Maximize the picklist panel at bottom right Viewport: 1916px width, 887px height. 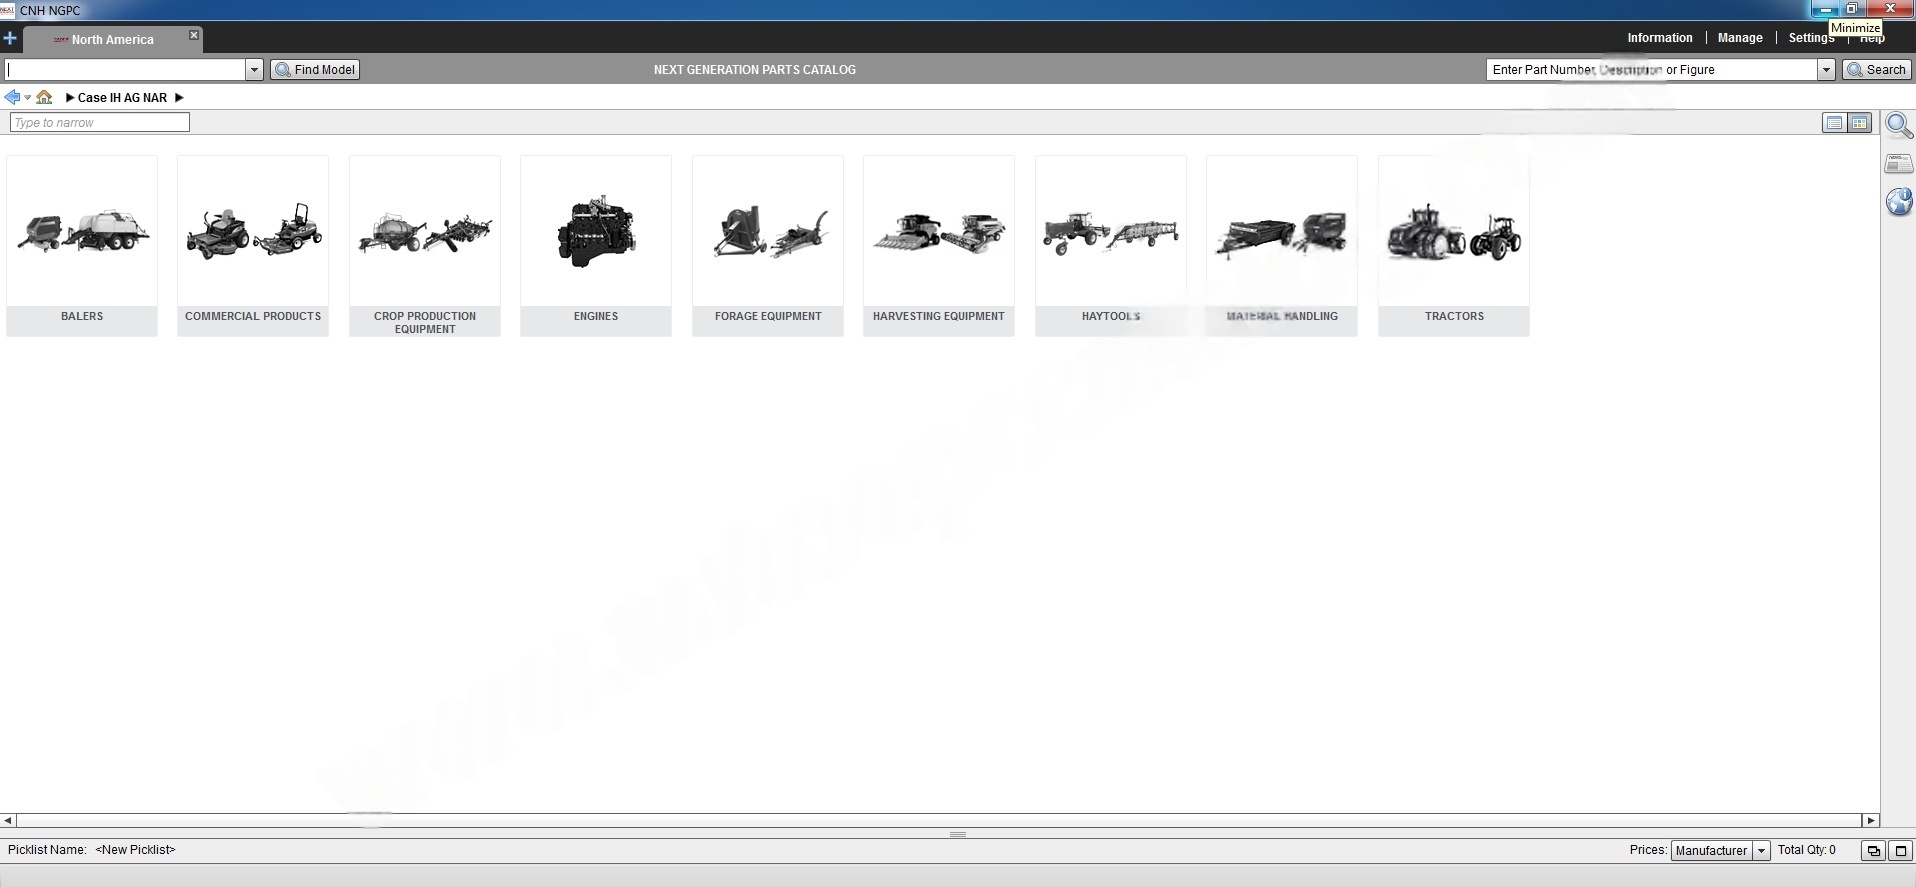pos(1901,851)
